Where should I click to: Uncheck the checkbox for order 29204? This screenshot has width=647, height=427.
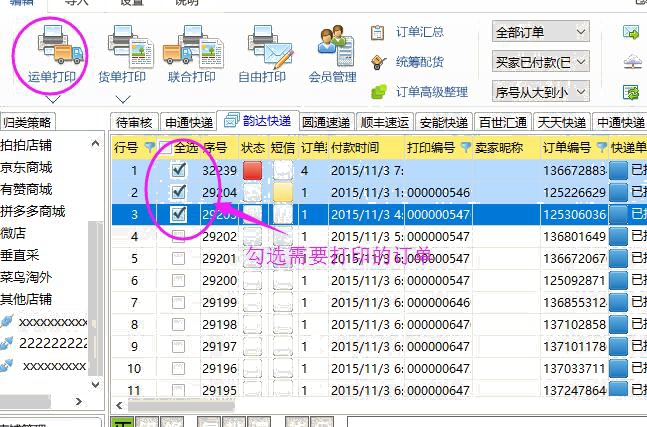[x=179, y=192]
